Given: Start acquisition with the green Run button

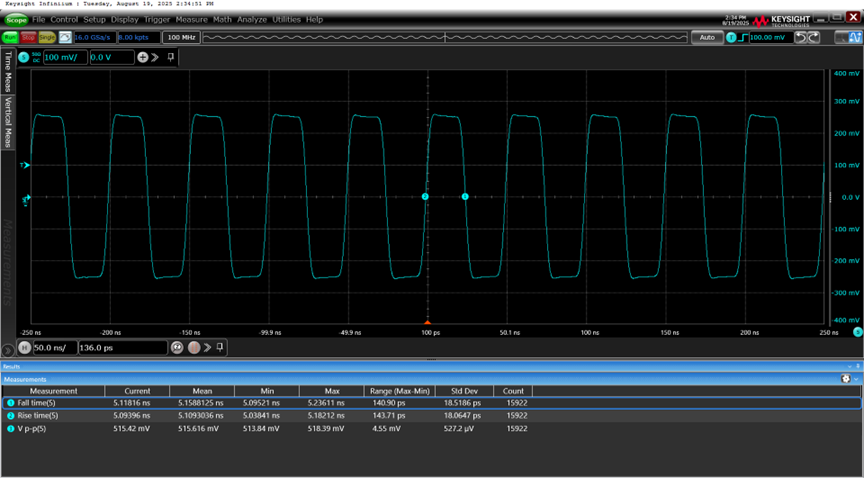Looking at the screenshot, I should click(x=10, y=37).
